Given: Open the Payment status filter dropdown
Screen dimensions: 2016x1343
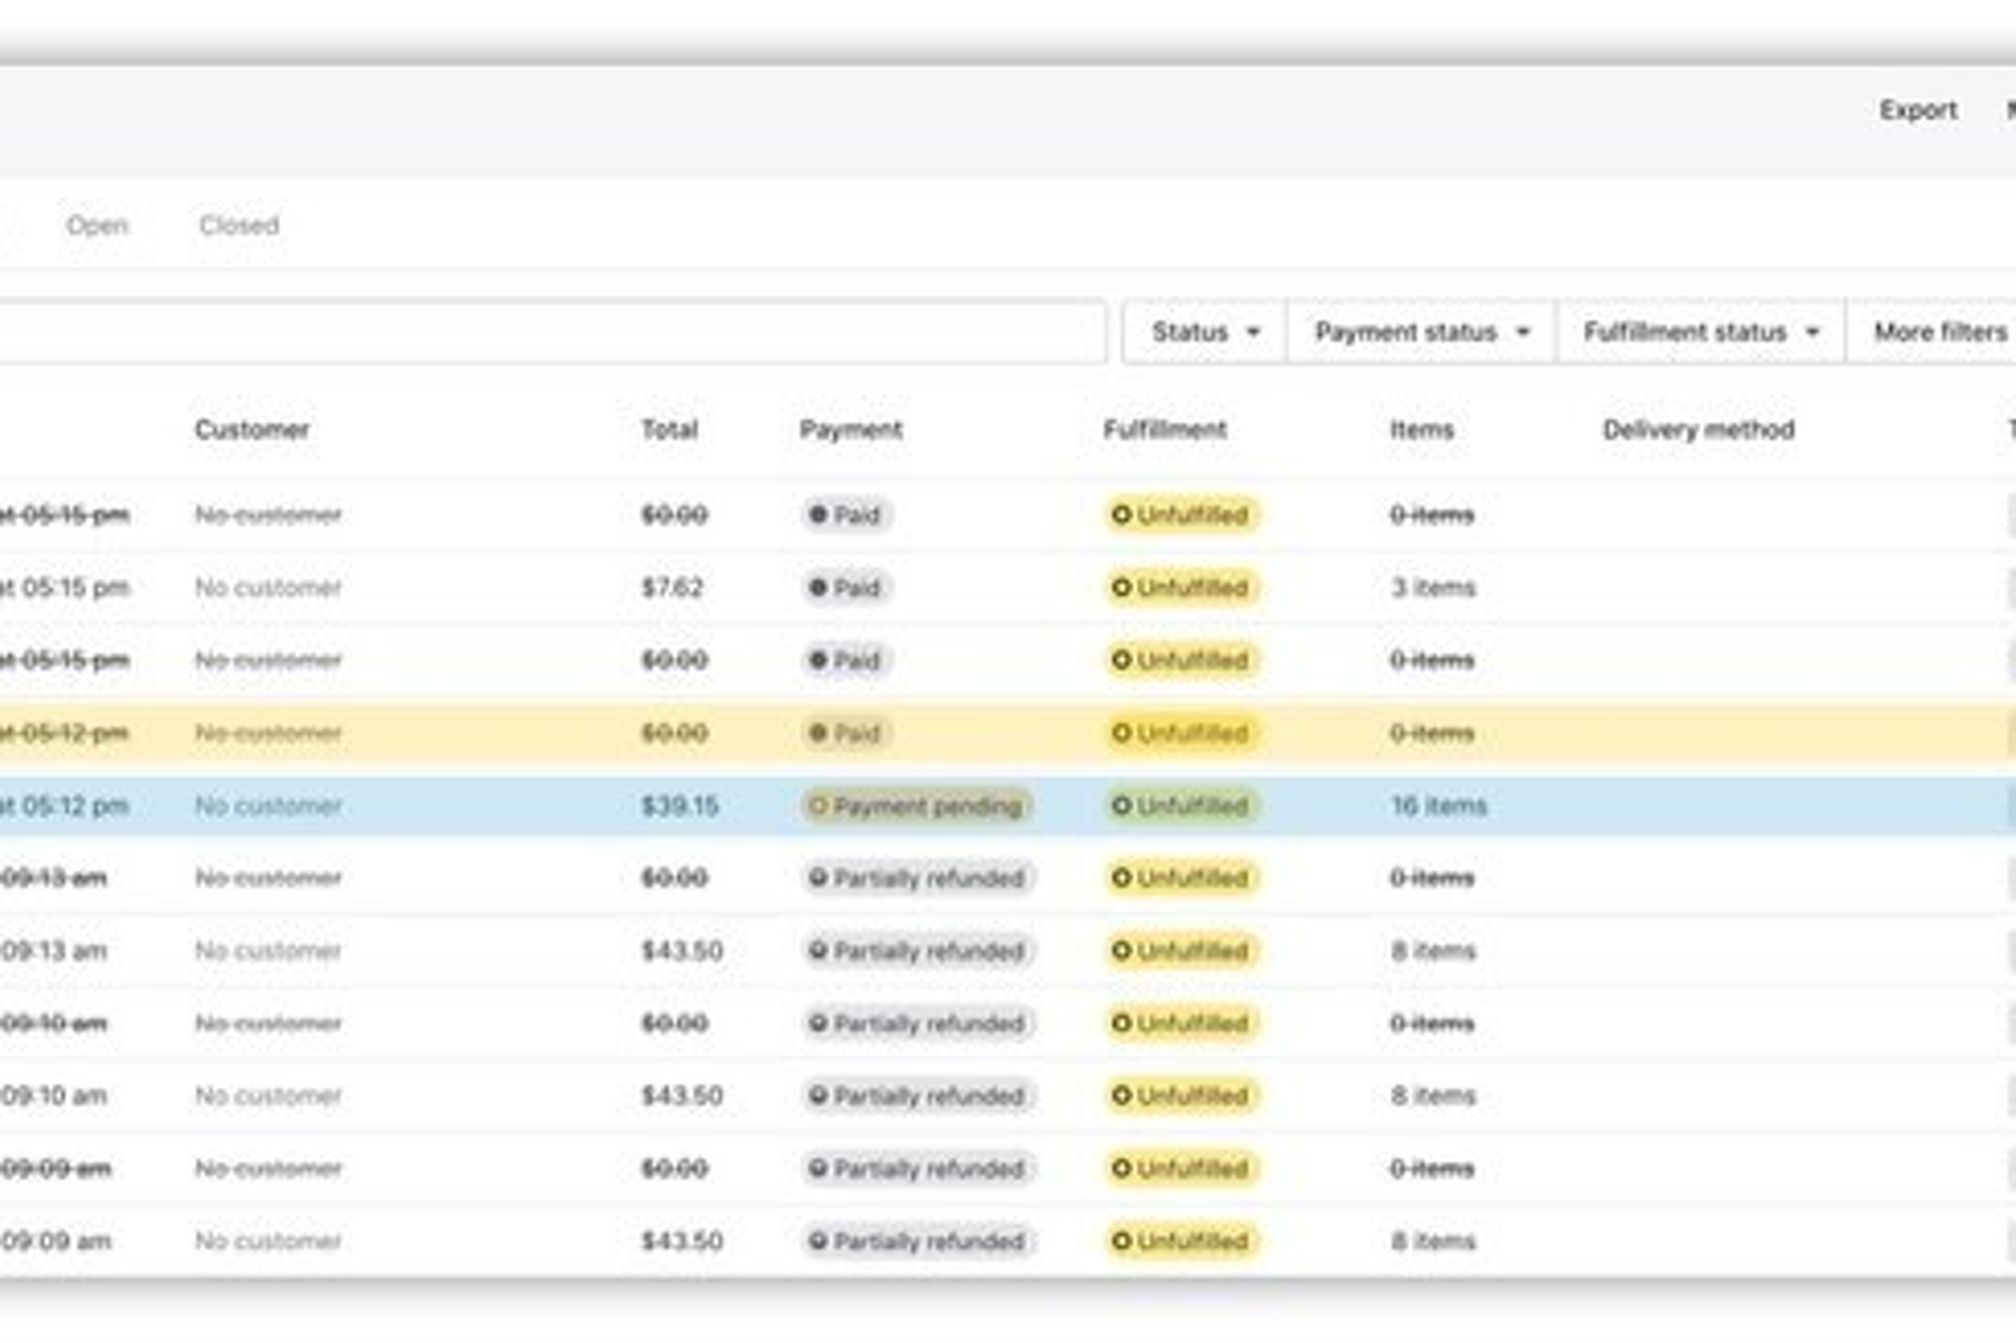Looking at the screenshot, I should click(1422, 332).
